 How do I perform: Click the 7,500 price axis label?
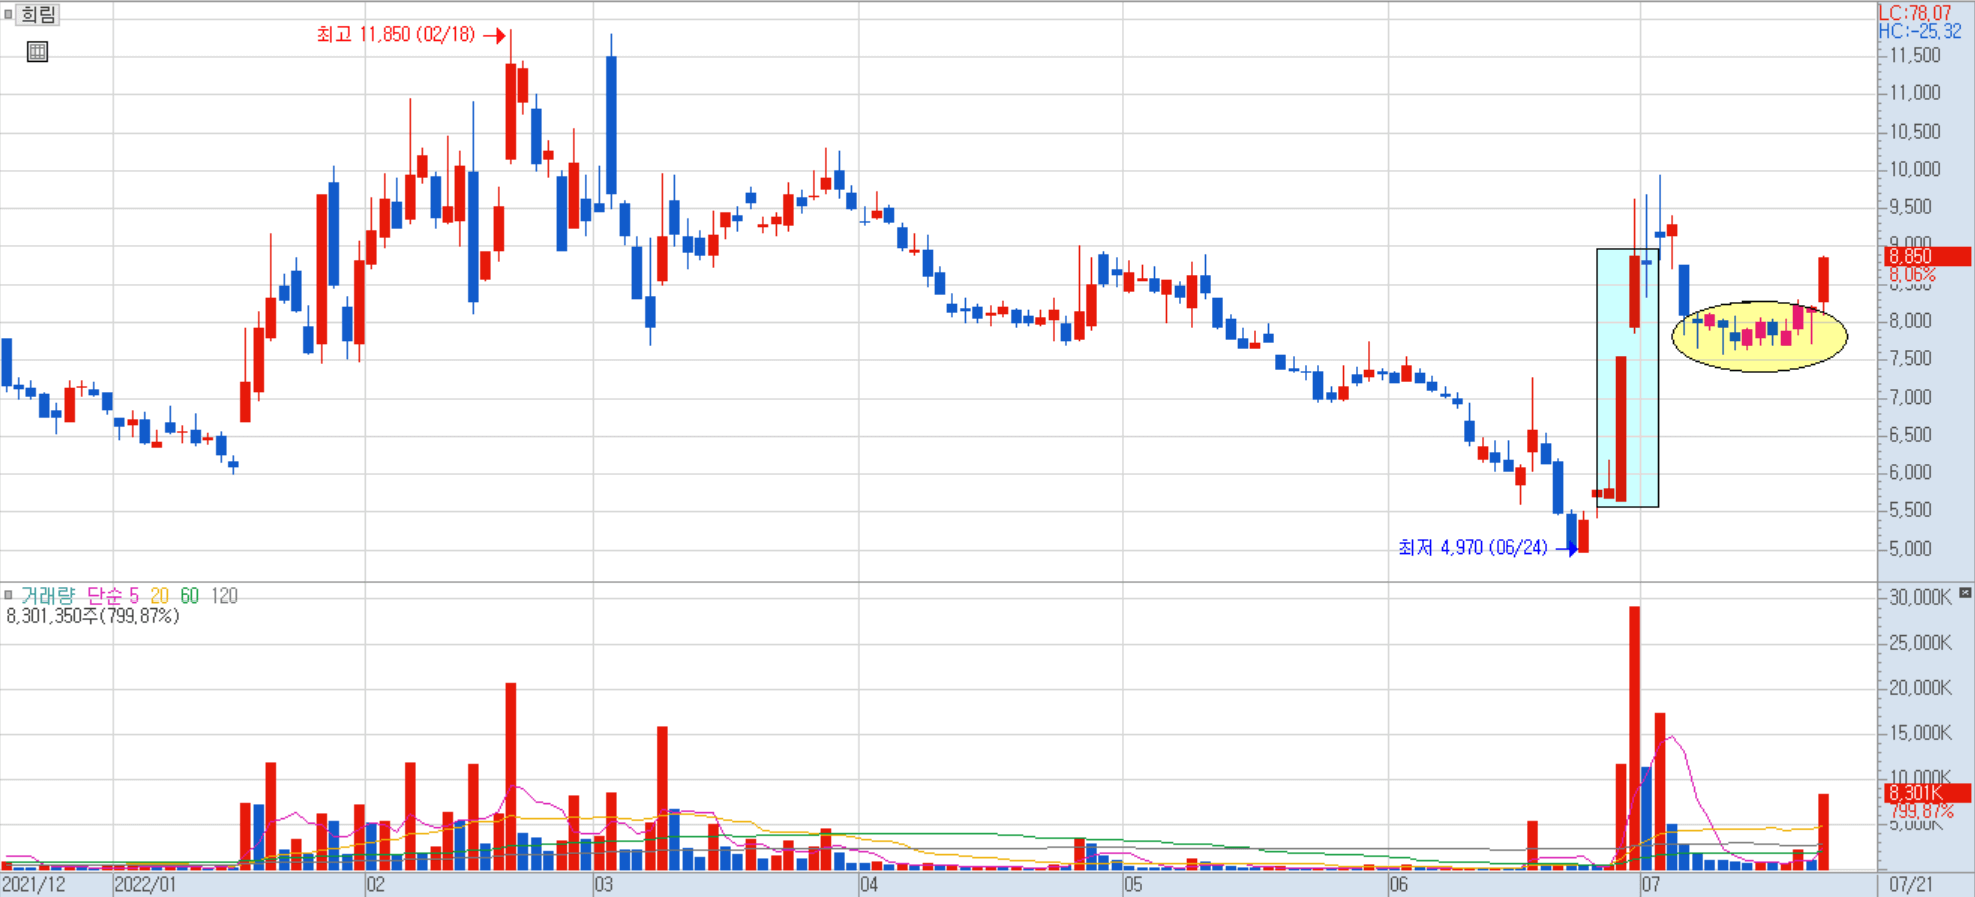tap(1910, 359)
